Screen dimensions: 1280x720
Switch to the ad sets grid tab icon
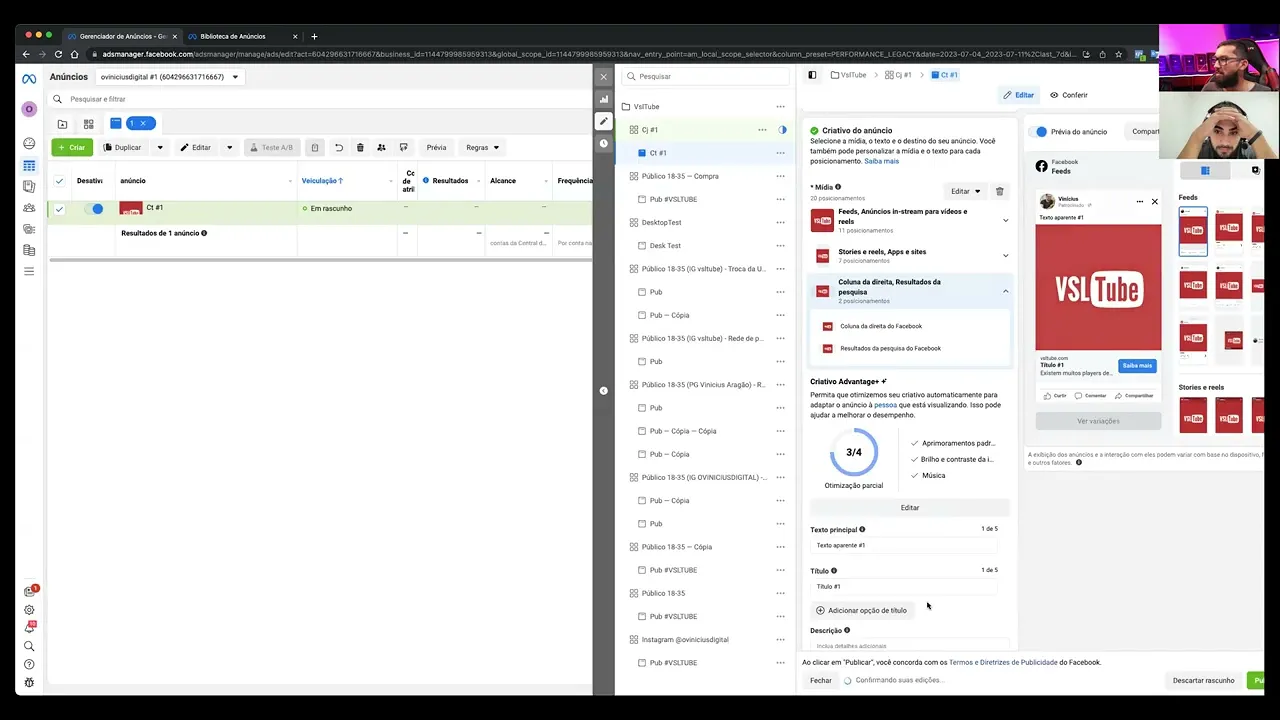88,124
